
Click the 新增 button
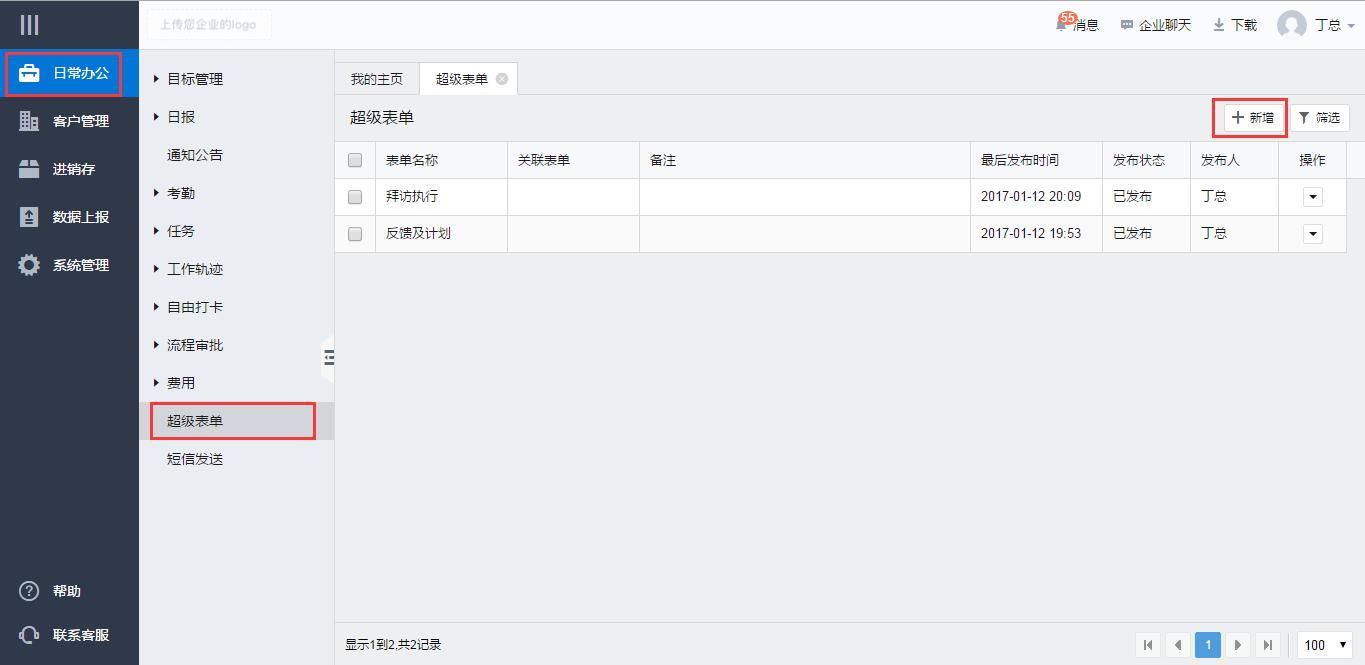pyautogui.click(x=1252, y=118)
